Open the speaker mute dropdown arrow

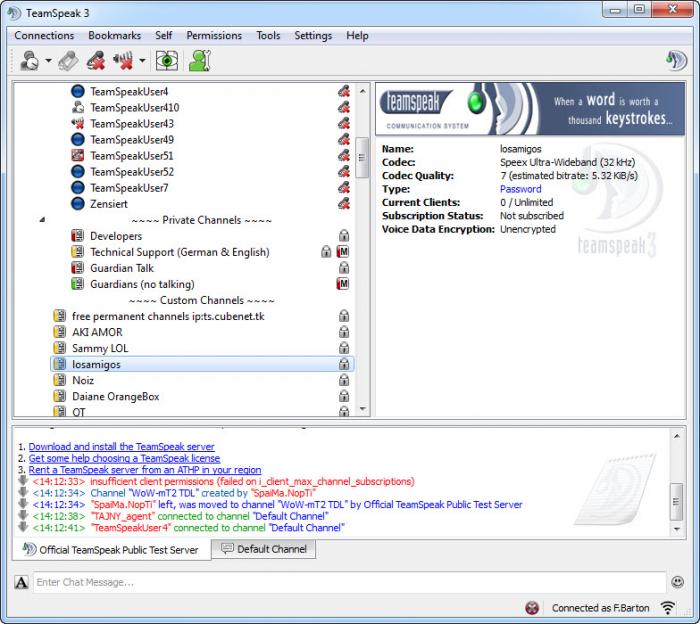click(142, 60)
